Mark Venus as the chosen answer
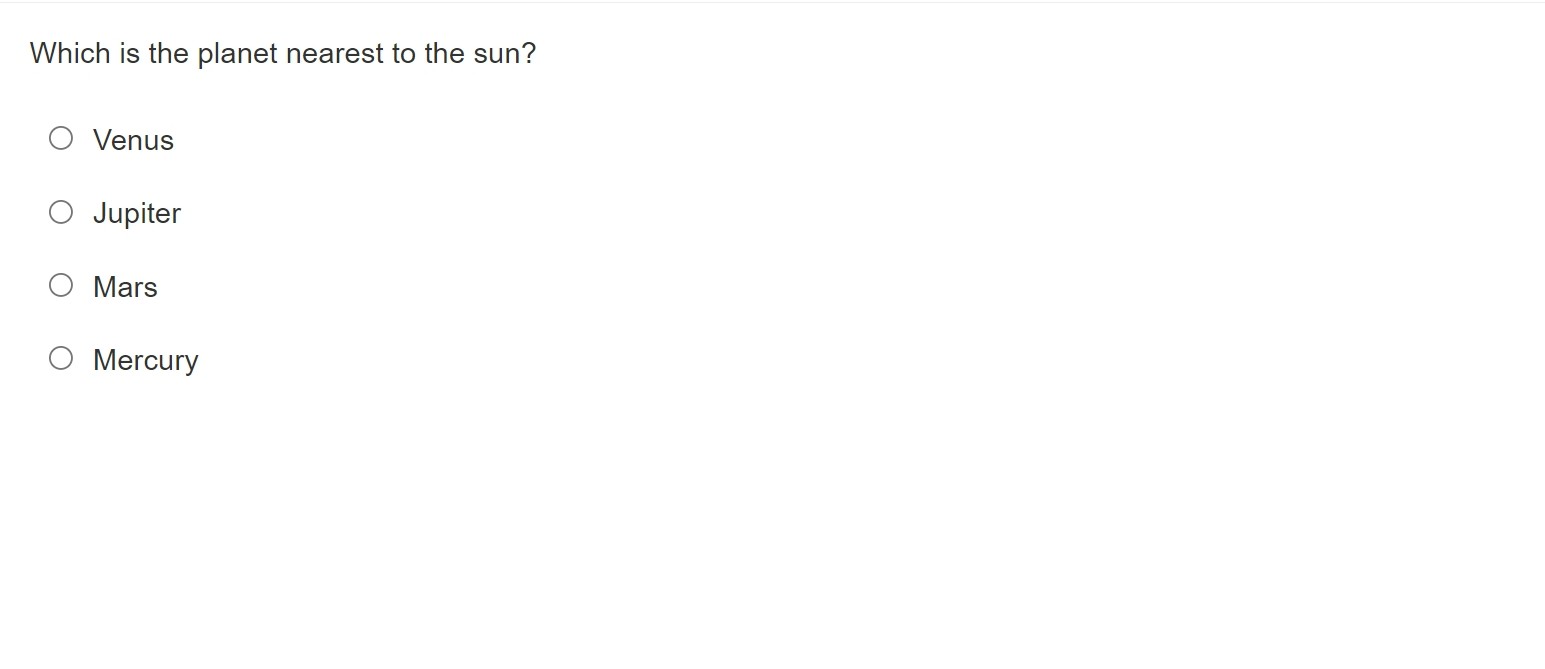1545x669 pixels. 61,138
